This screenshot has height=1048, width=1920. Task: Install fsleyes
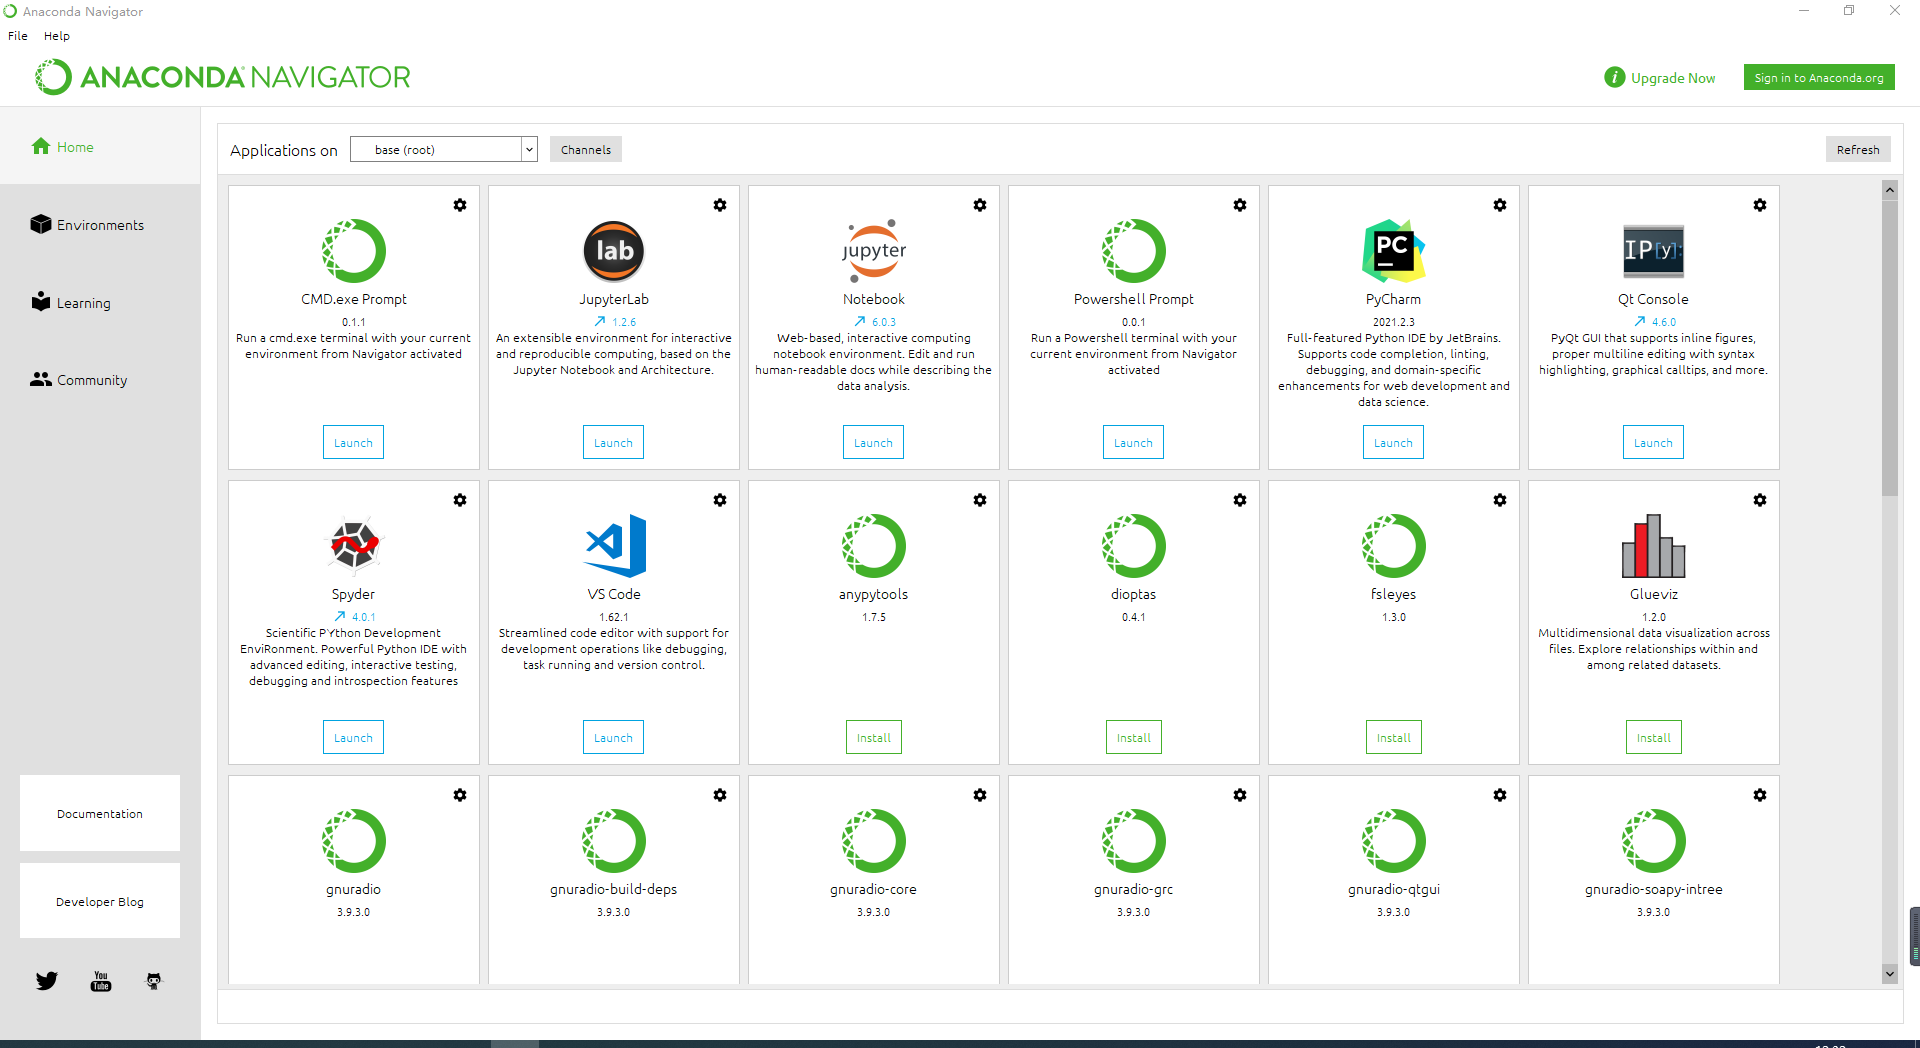point(1394,738)
